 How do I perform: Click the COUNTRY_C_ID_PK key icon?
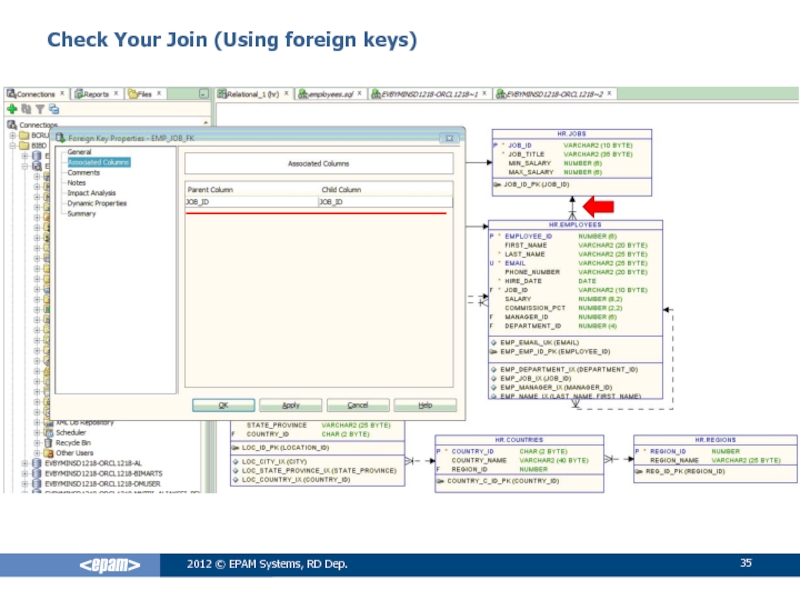440,481
